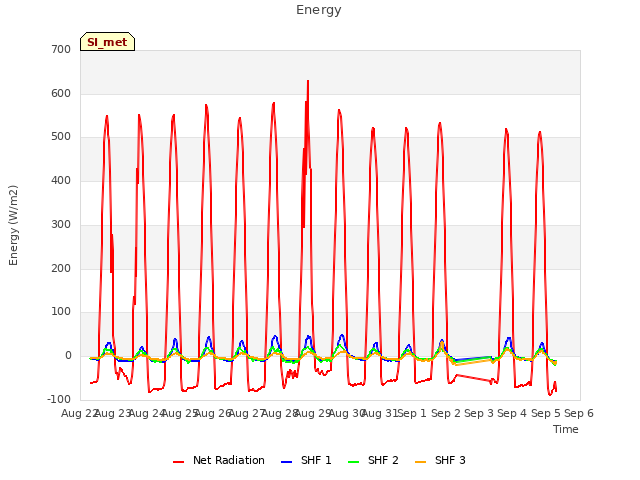Click the SI_met annotation label
640x480 pixels.
[x=107, y=42]
